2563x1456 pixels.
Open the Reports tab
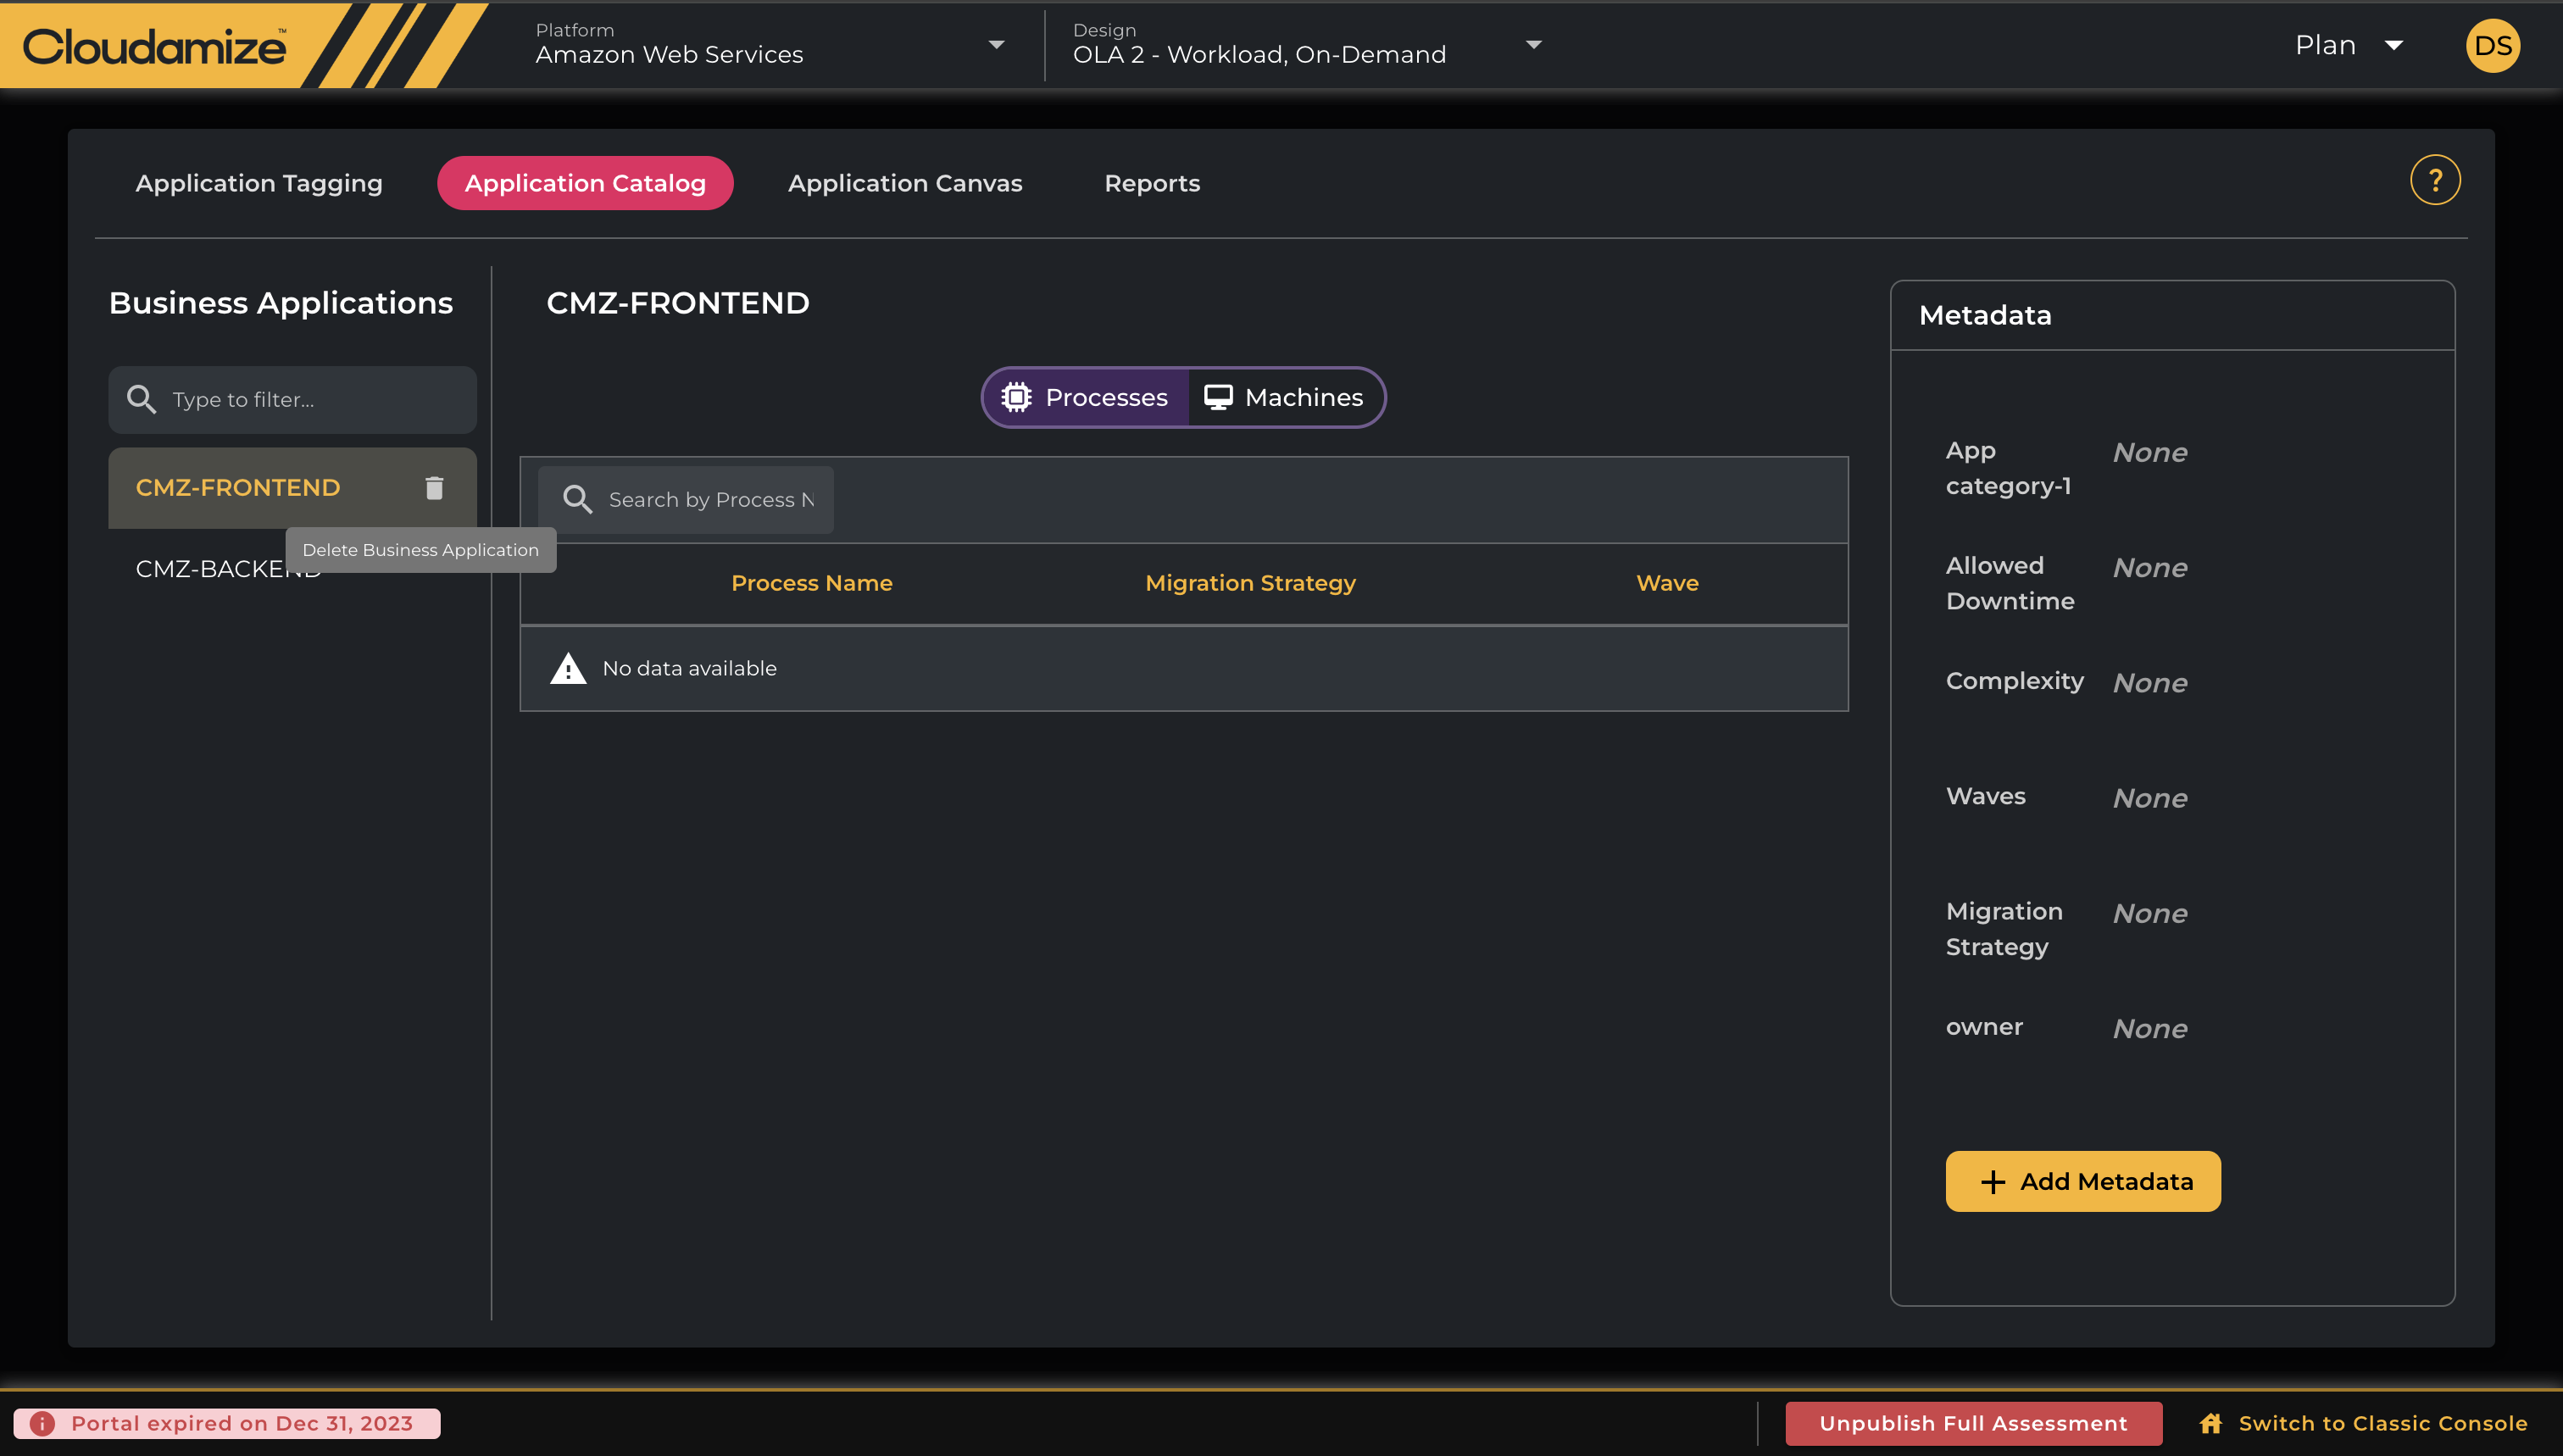coord(1152,184)
